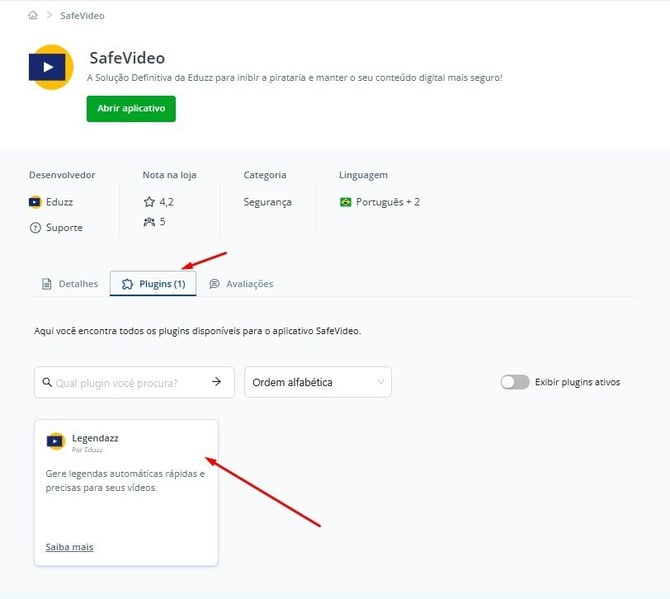Click the star rating icon
This screenshot has width=670, height=599.
coord(149,202)
